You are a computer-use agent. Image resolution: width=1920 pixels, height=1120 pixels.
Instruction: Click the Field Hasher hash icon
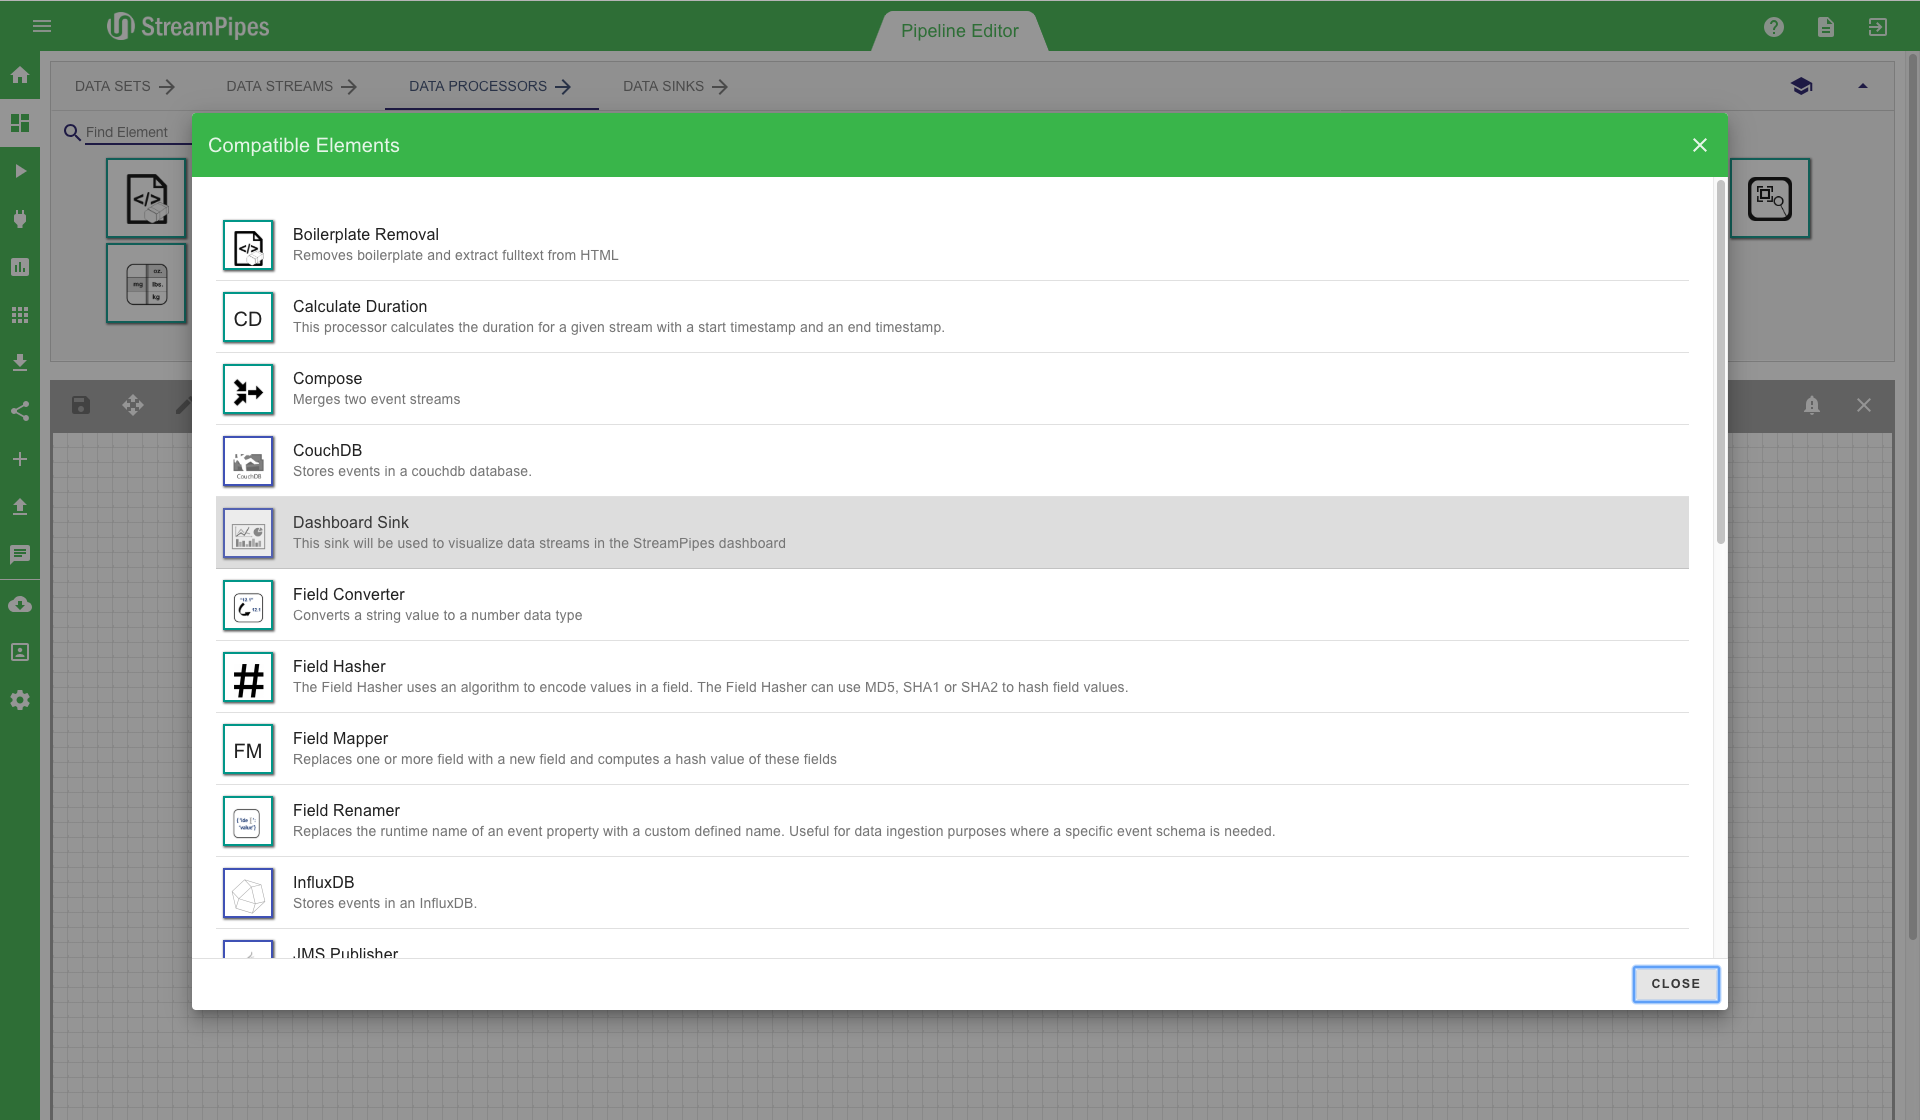248,678
